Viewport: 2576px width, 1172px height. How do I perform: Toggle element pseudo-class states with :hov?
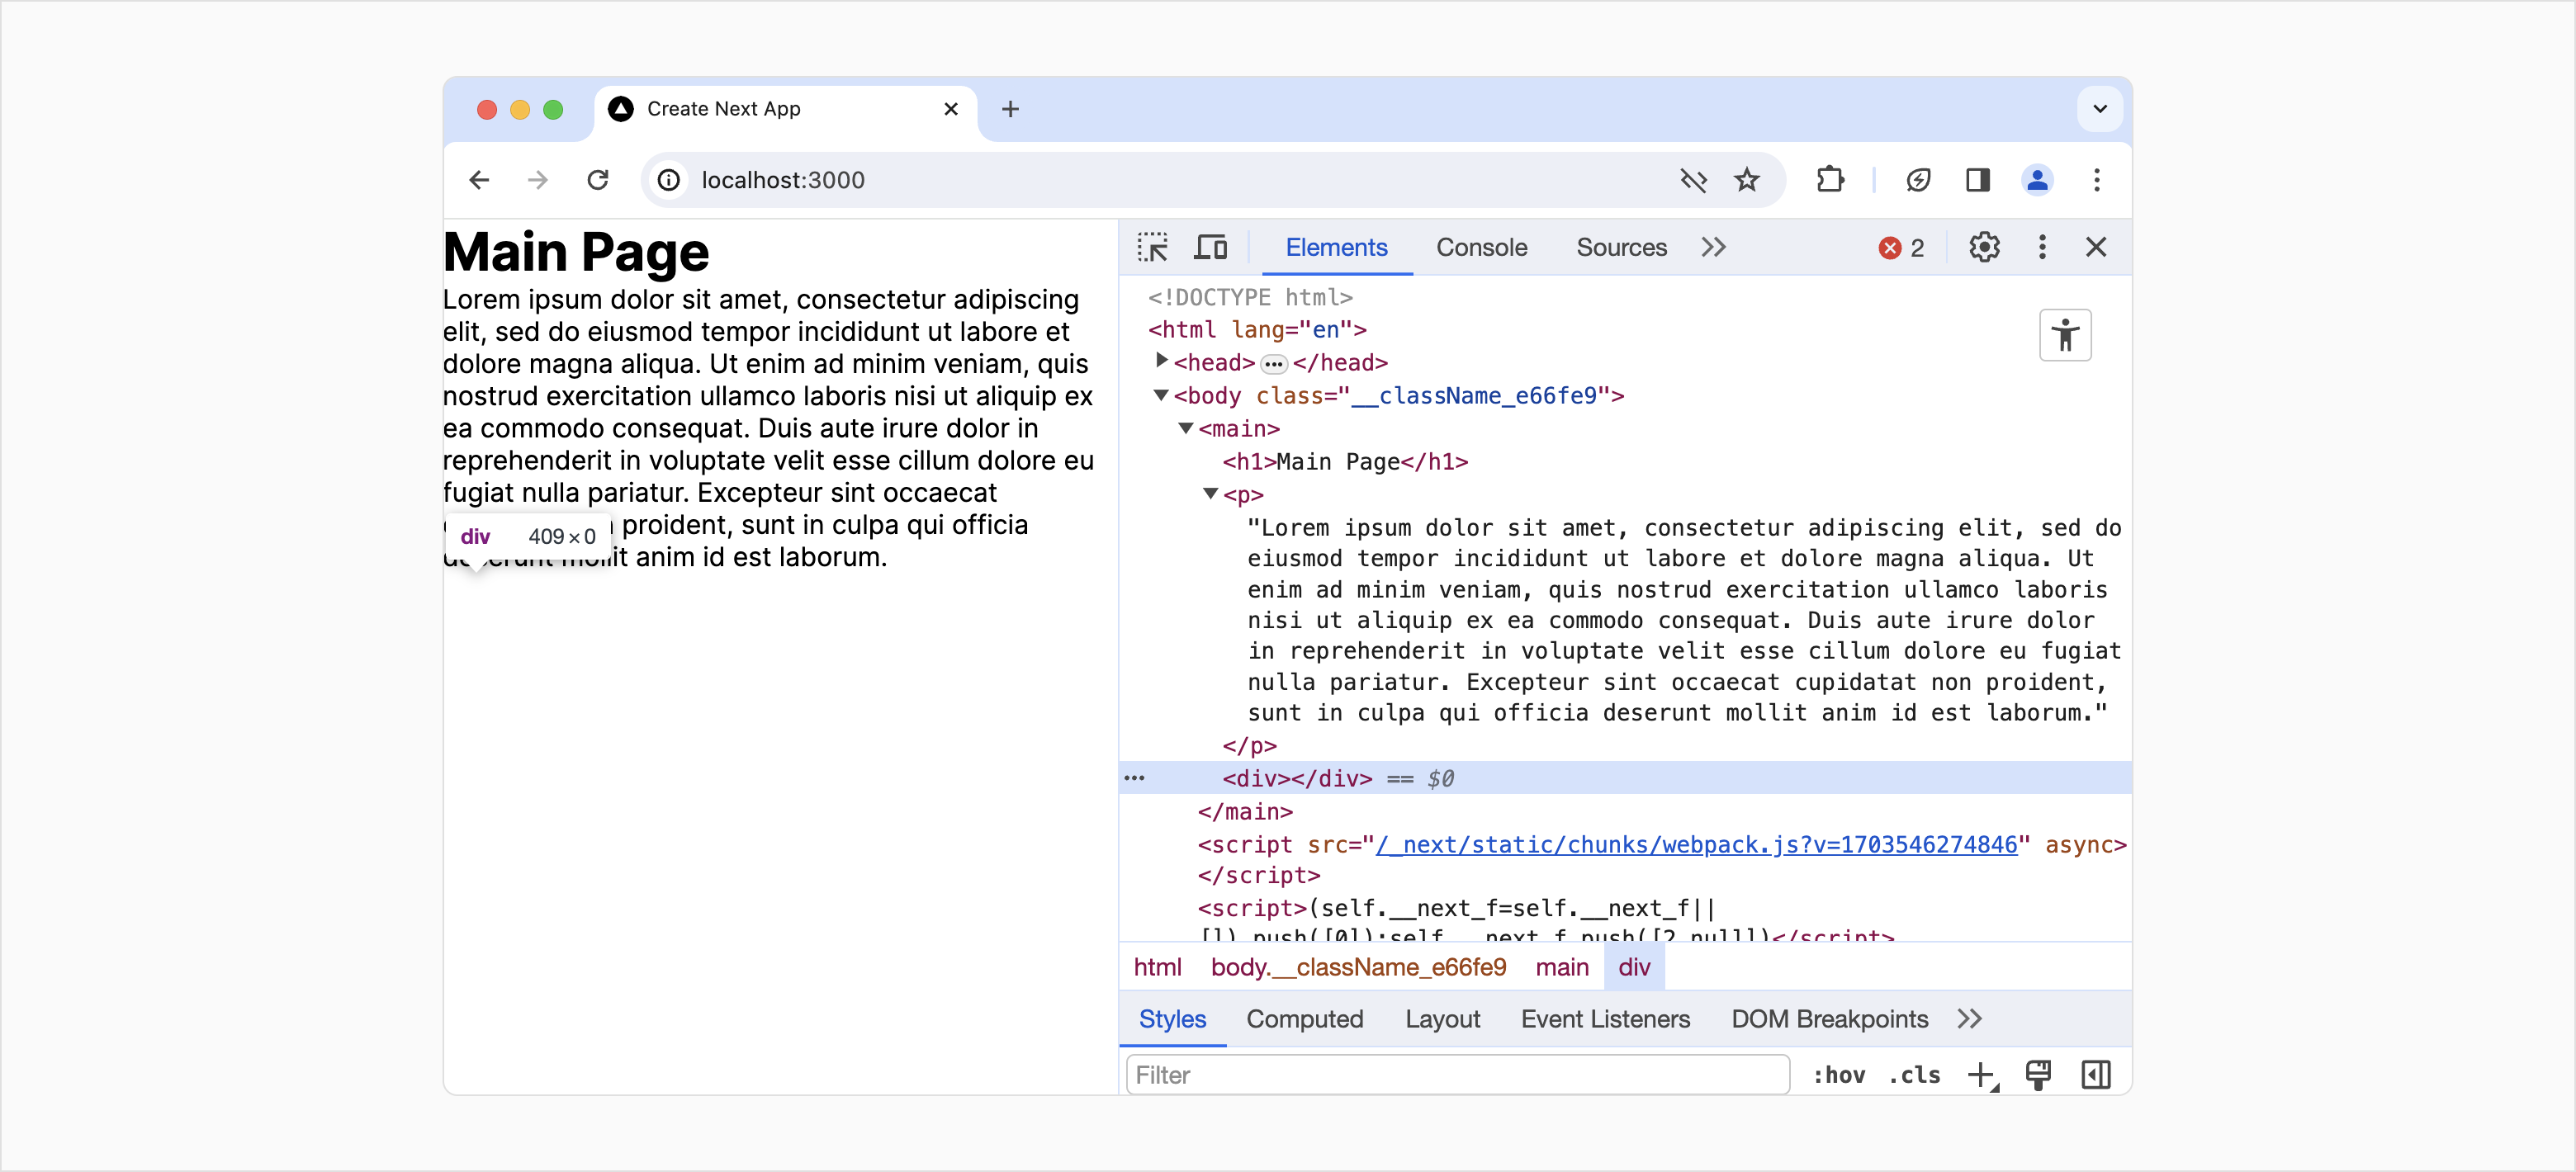[1838, 1075]
